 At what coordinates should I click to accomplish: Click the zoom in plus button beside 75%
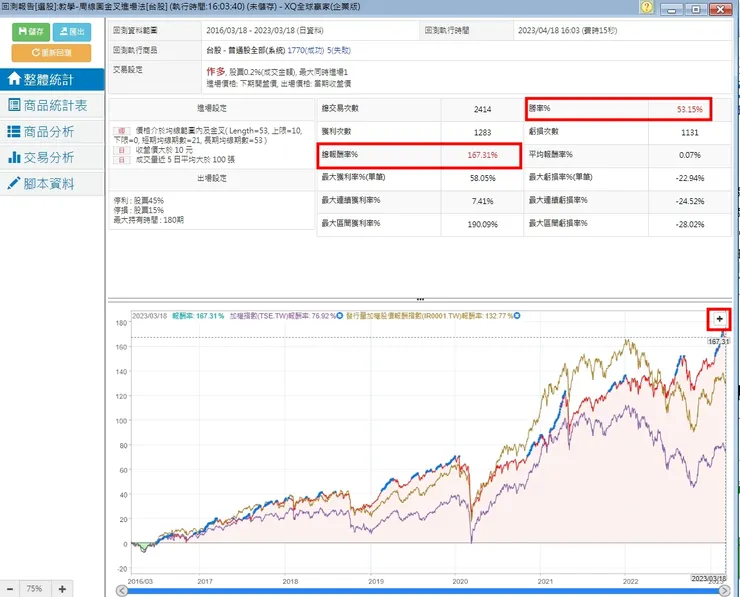[x=62, y=589]
